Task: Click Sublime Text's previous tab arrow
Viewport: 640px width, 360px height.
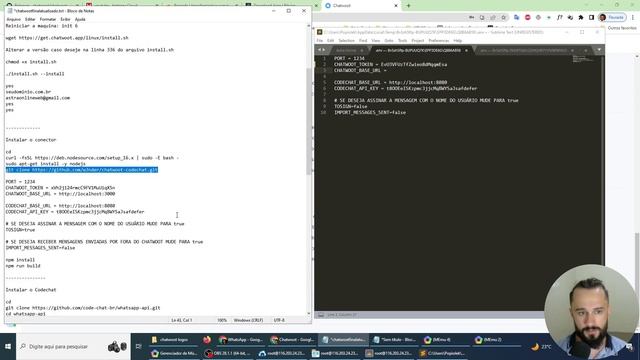Action: coord(320,50)
